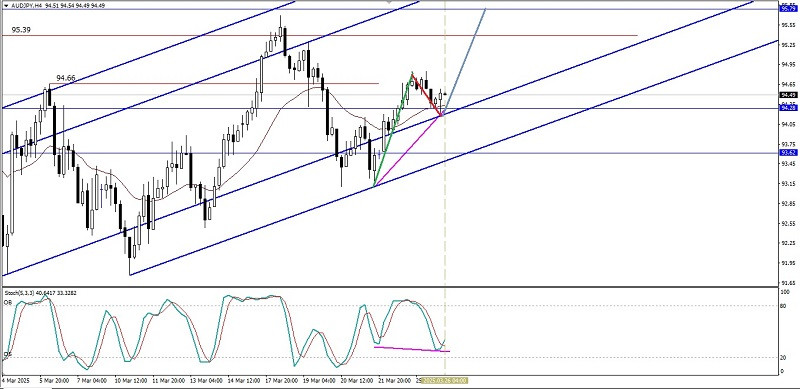Click the 5 Mar 20:00 time label
Image resolution: width=800 pixels, height=389 pixels.
(54, 381)
